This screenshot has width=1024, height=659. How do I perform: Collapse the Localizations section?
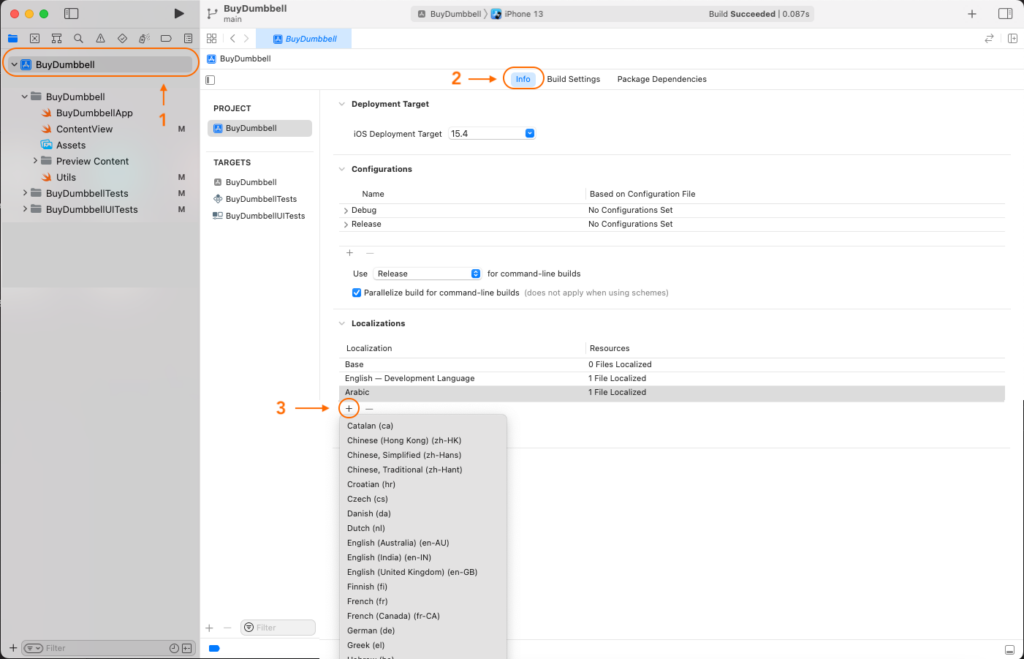click(342, 323)
